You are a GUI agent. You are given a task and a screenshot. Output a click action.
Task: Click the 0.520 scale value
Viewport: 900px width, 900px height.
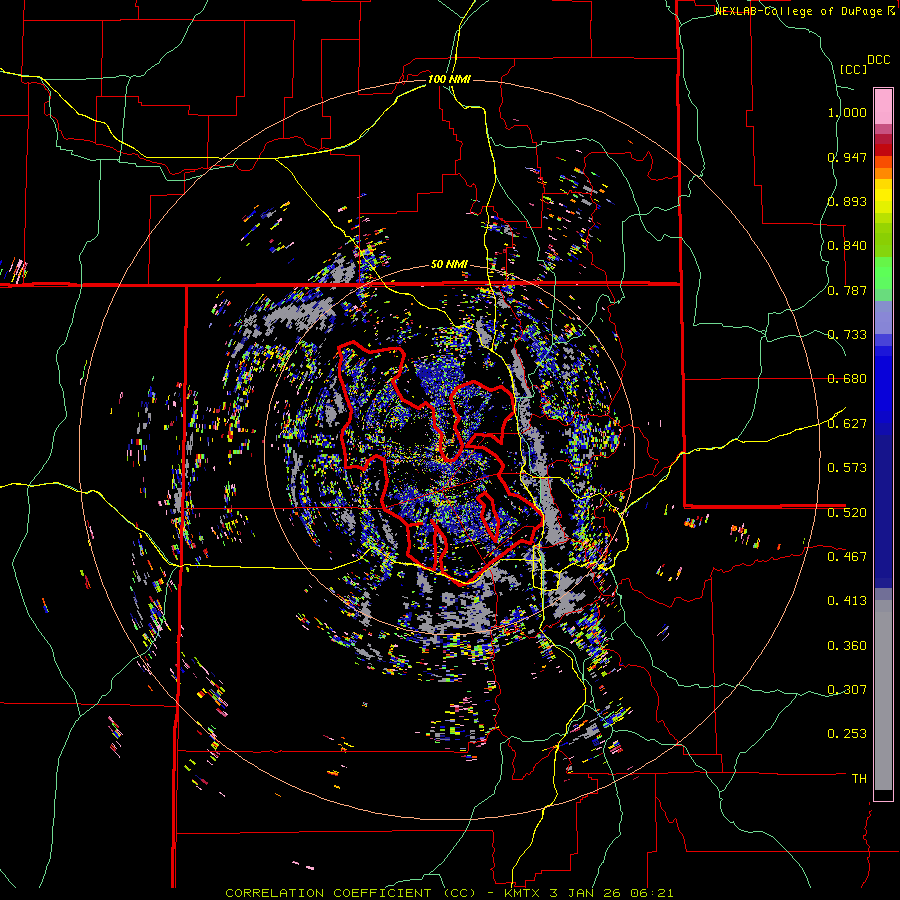847,513
